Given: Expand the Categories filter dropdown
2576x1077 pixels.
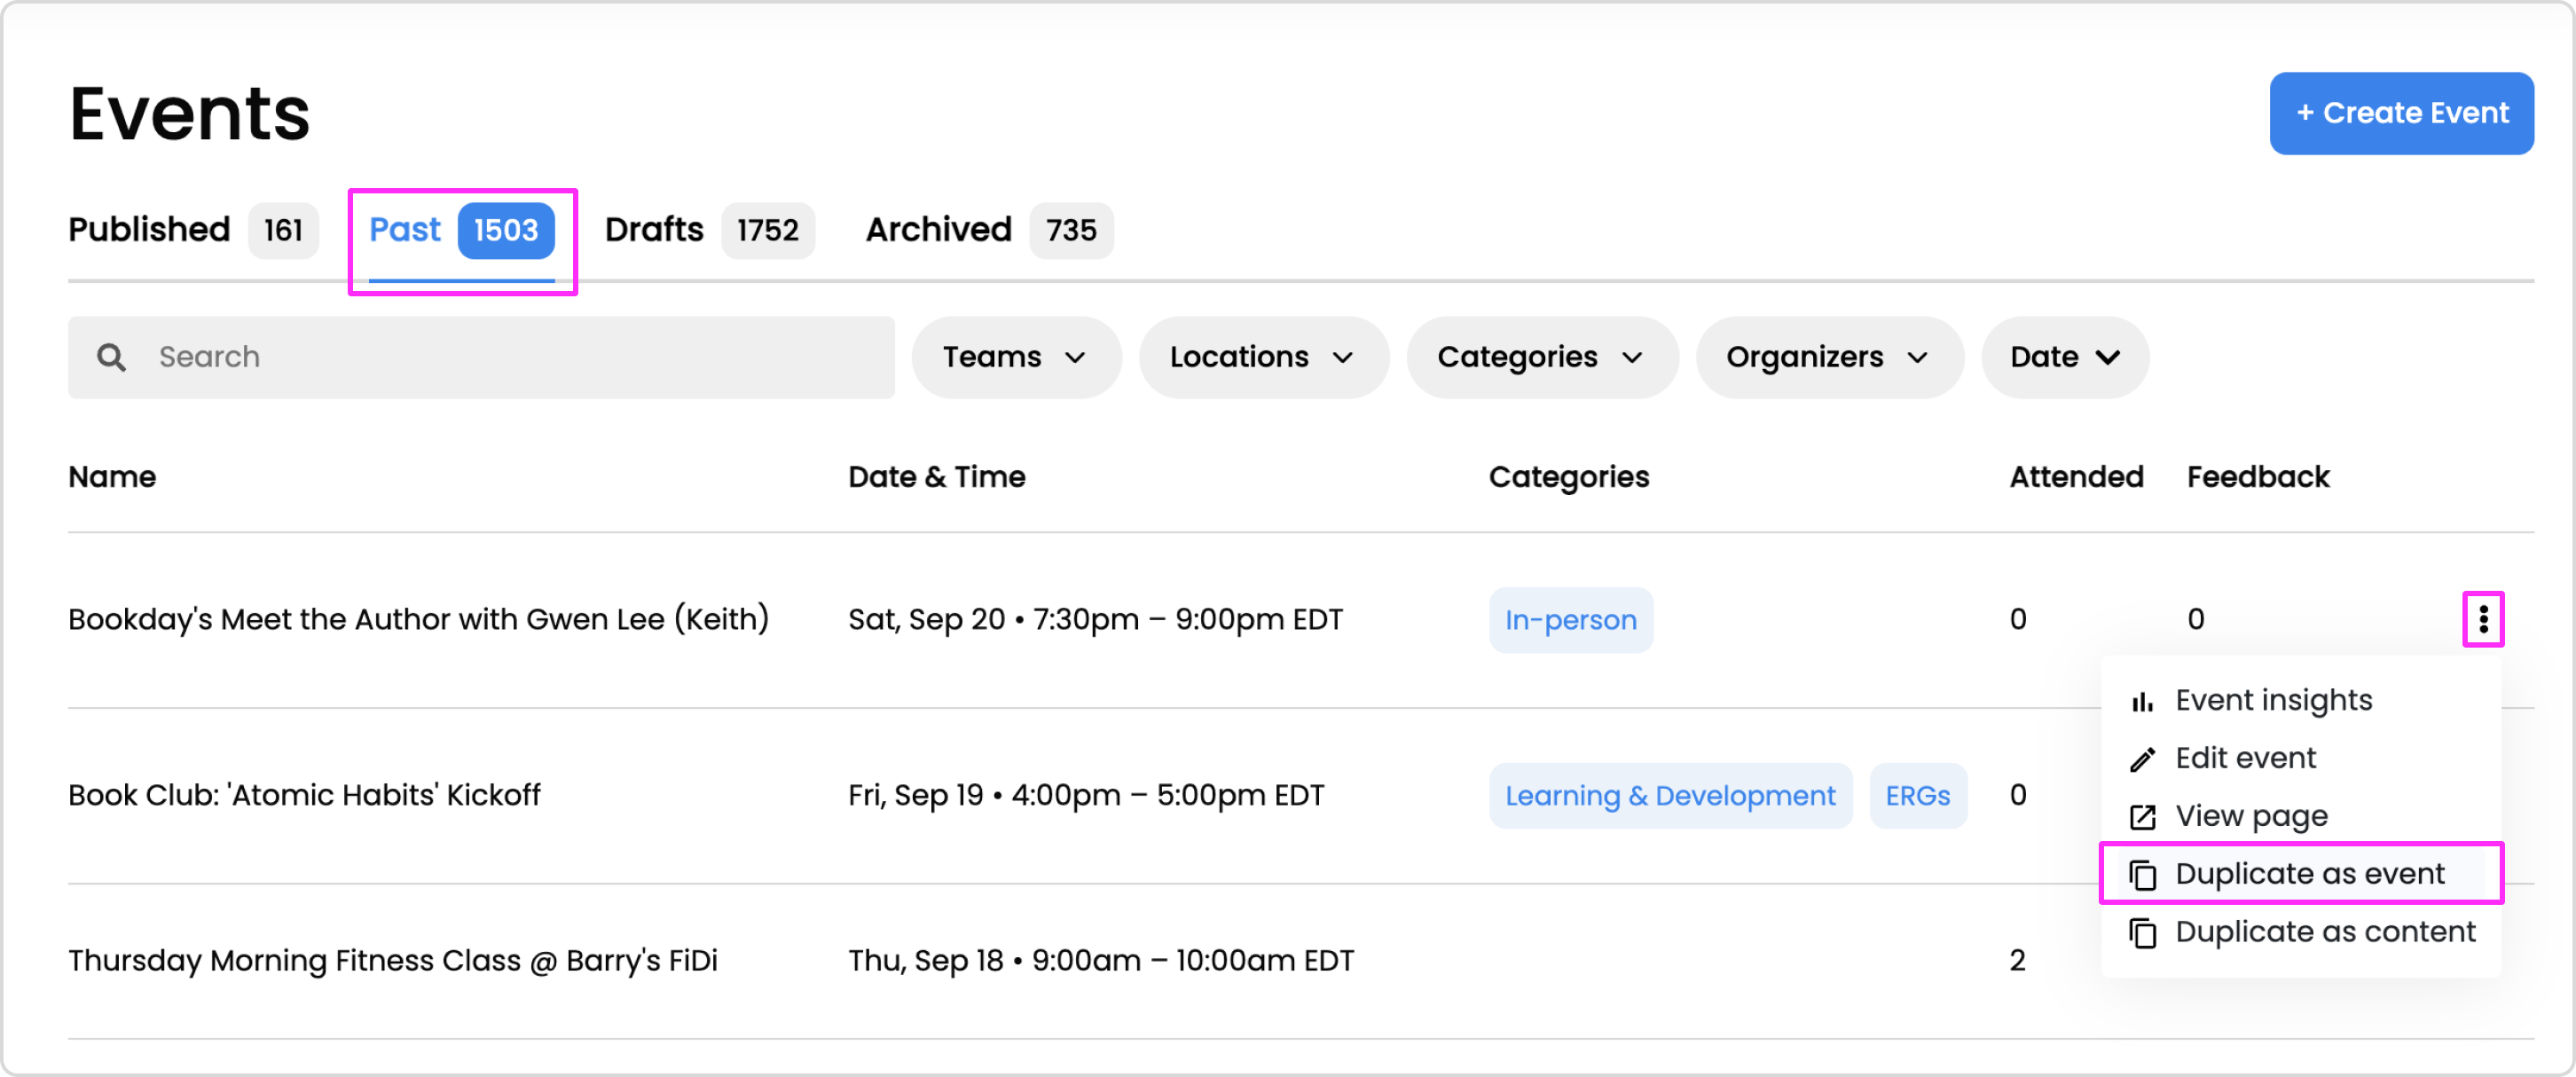Looking at the screenshot, I should click(1540, 357).
